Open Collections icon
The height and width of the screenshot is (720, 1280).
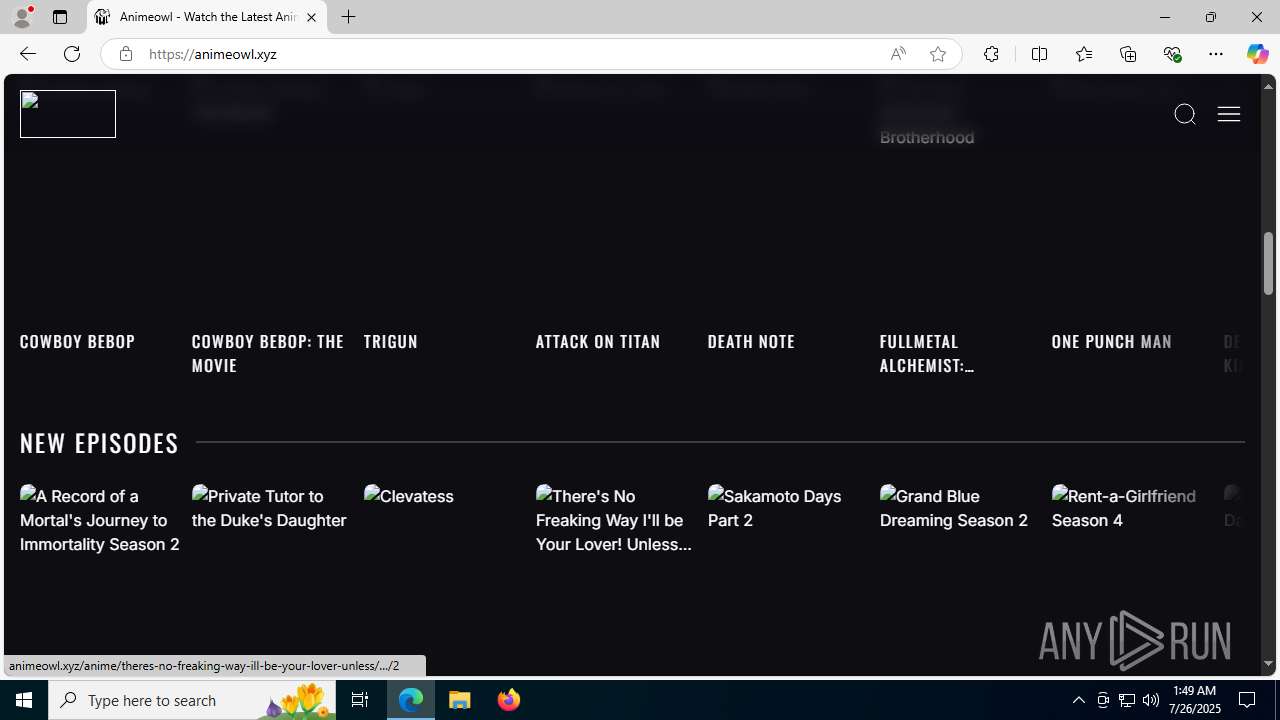point(1128,54)
